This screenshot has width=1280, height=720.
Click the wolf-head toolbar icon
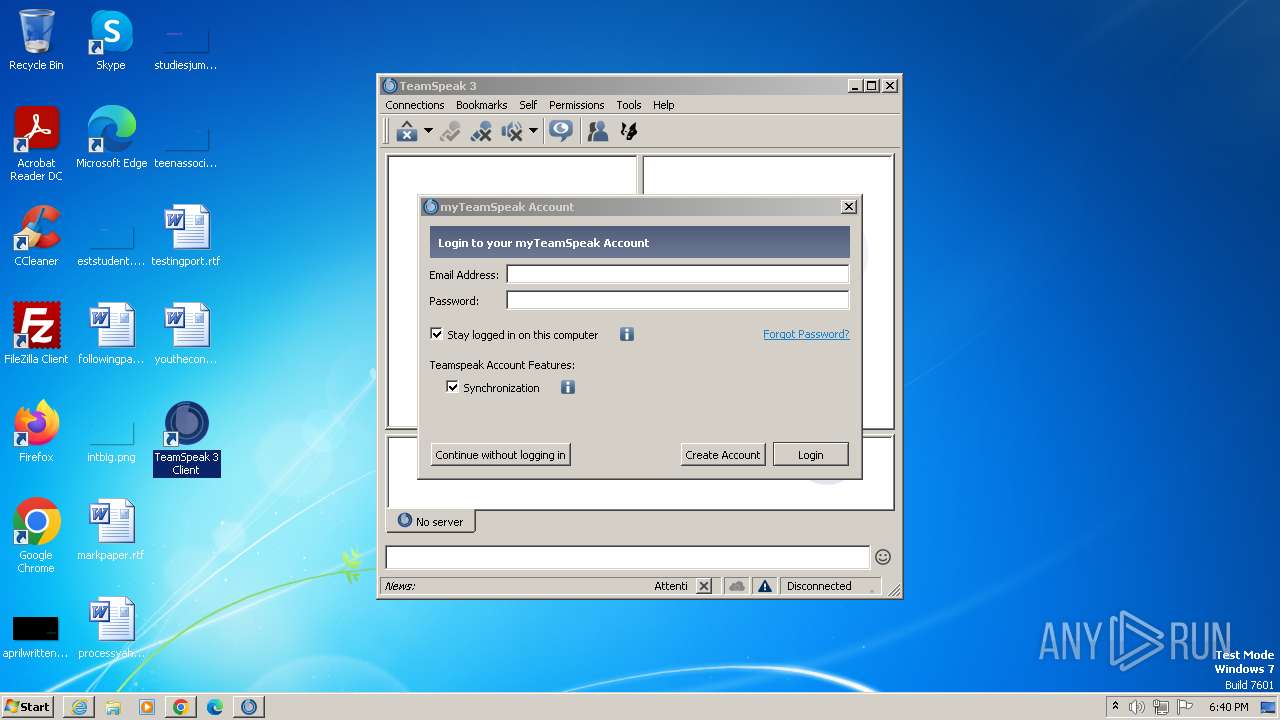click(x=629, y=131)
